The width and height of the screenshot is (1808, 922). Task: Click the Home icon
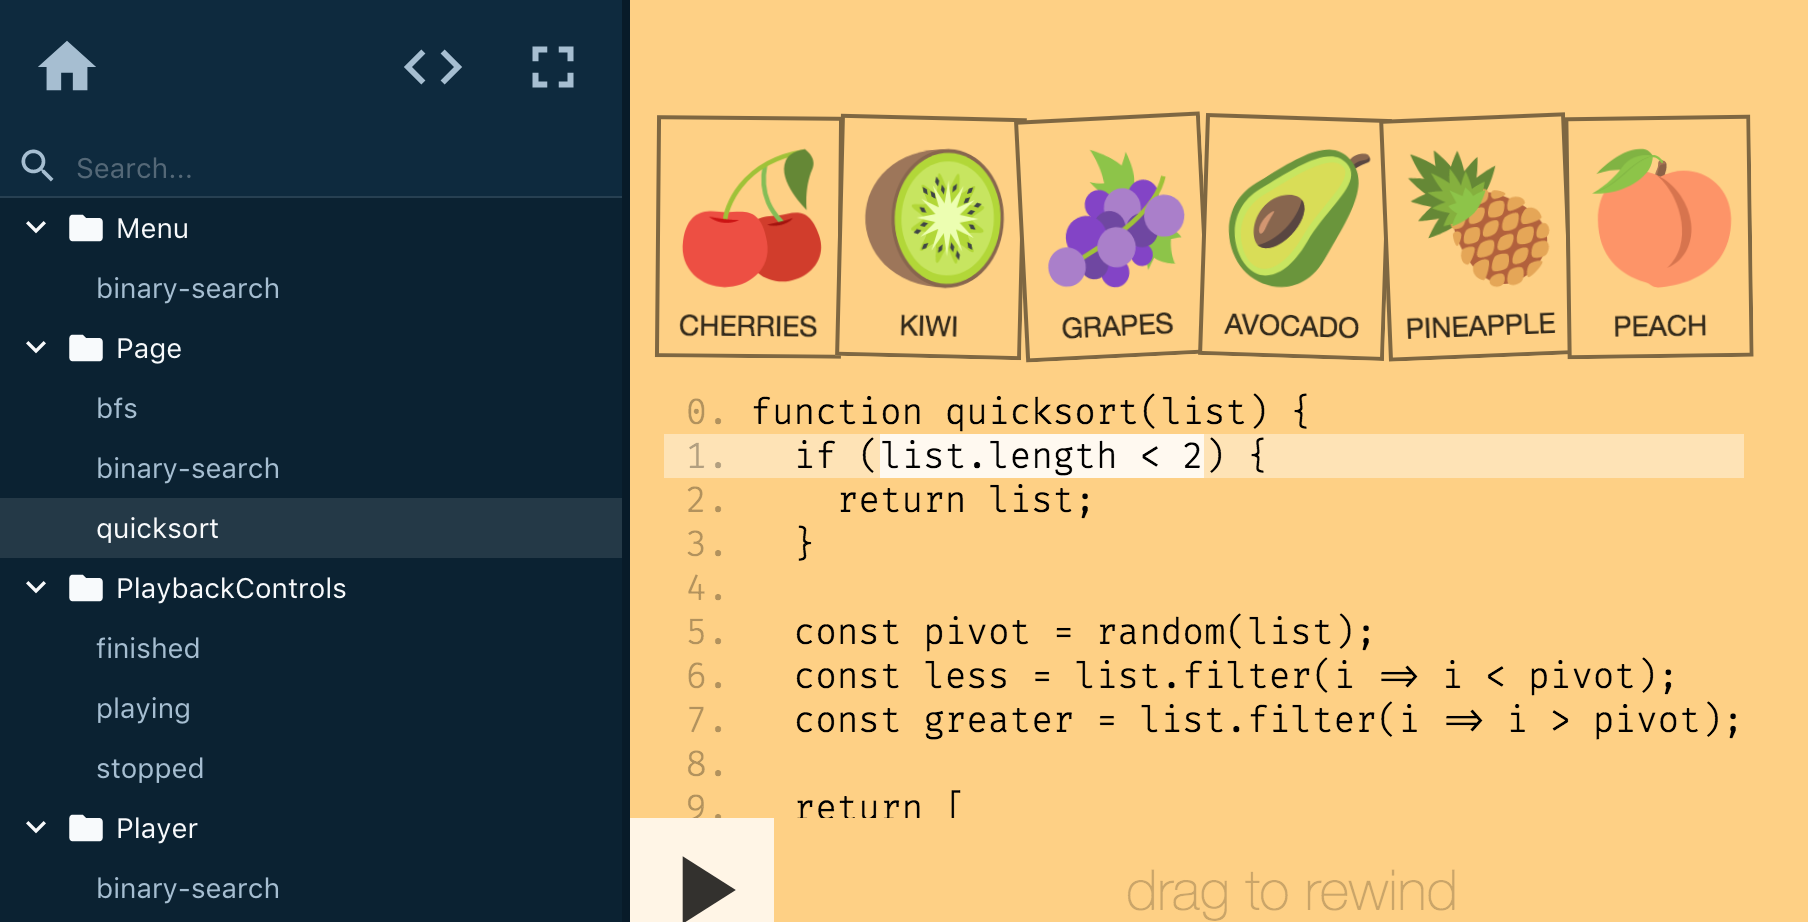[x=67, y=66]
